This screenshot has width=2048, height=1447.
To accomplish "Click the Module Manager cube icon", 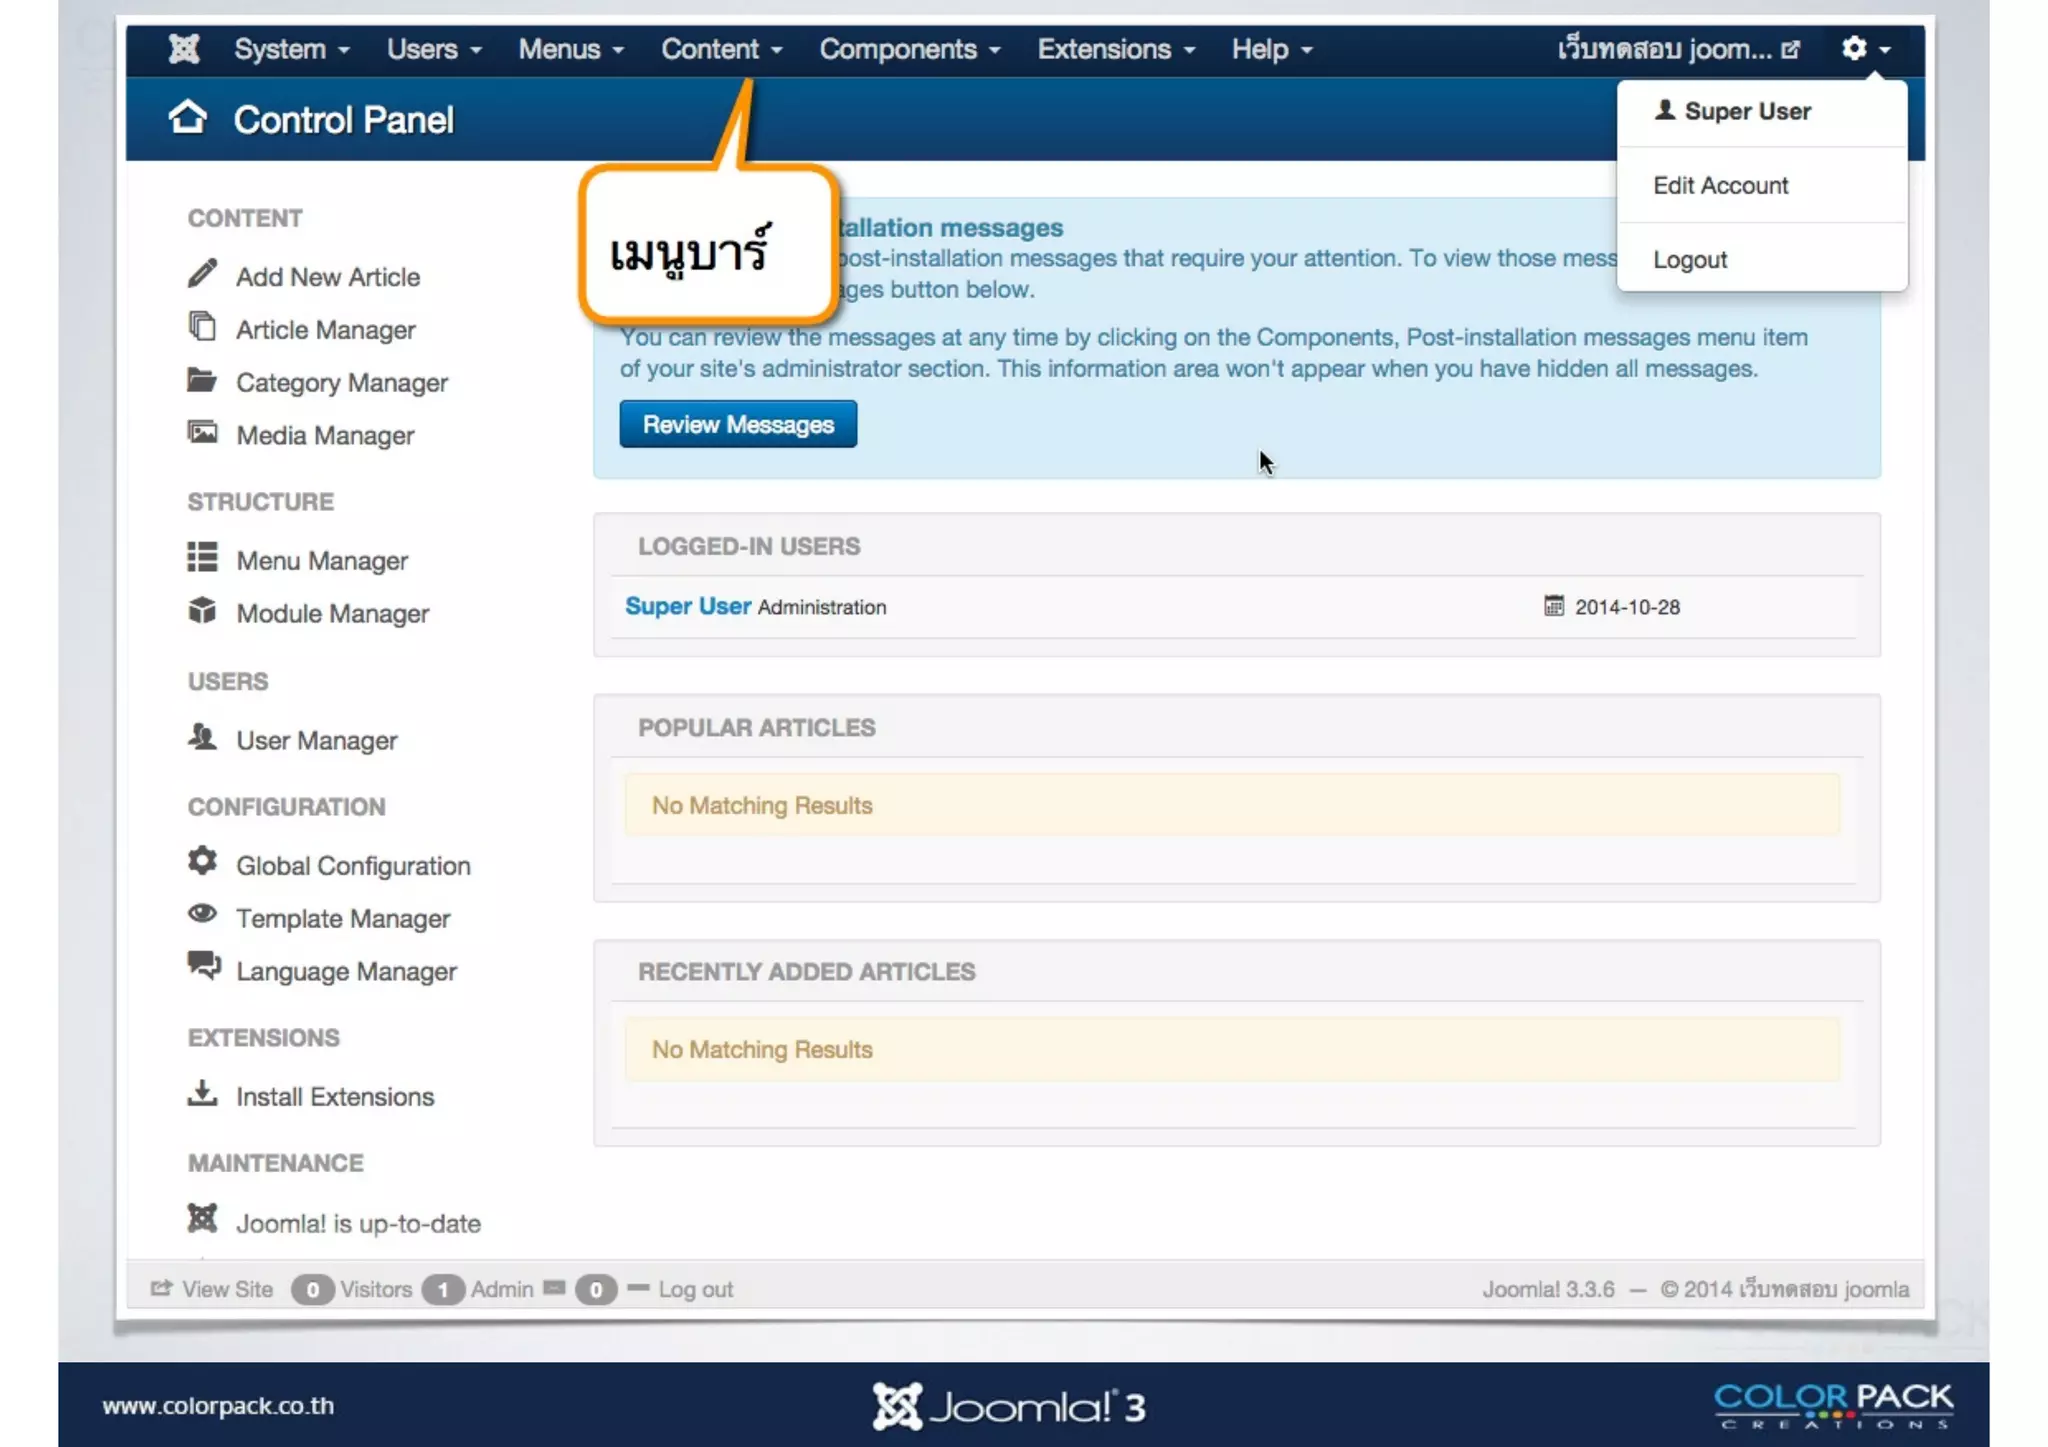I will (202, 611).
